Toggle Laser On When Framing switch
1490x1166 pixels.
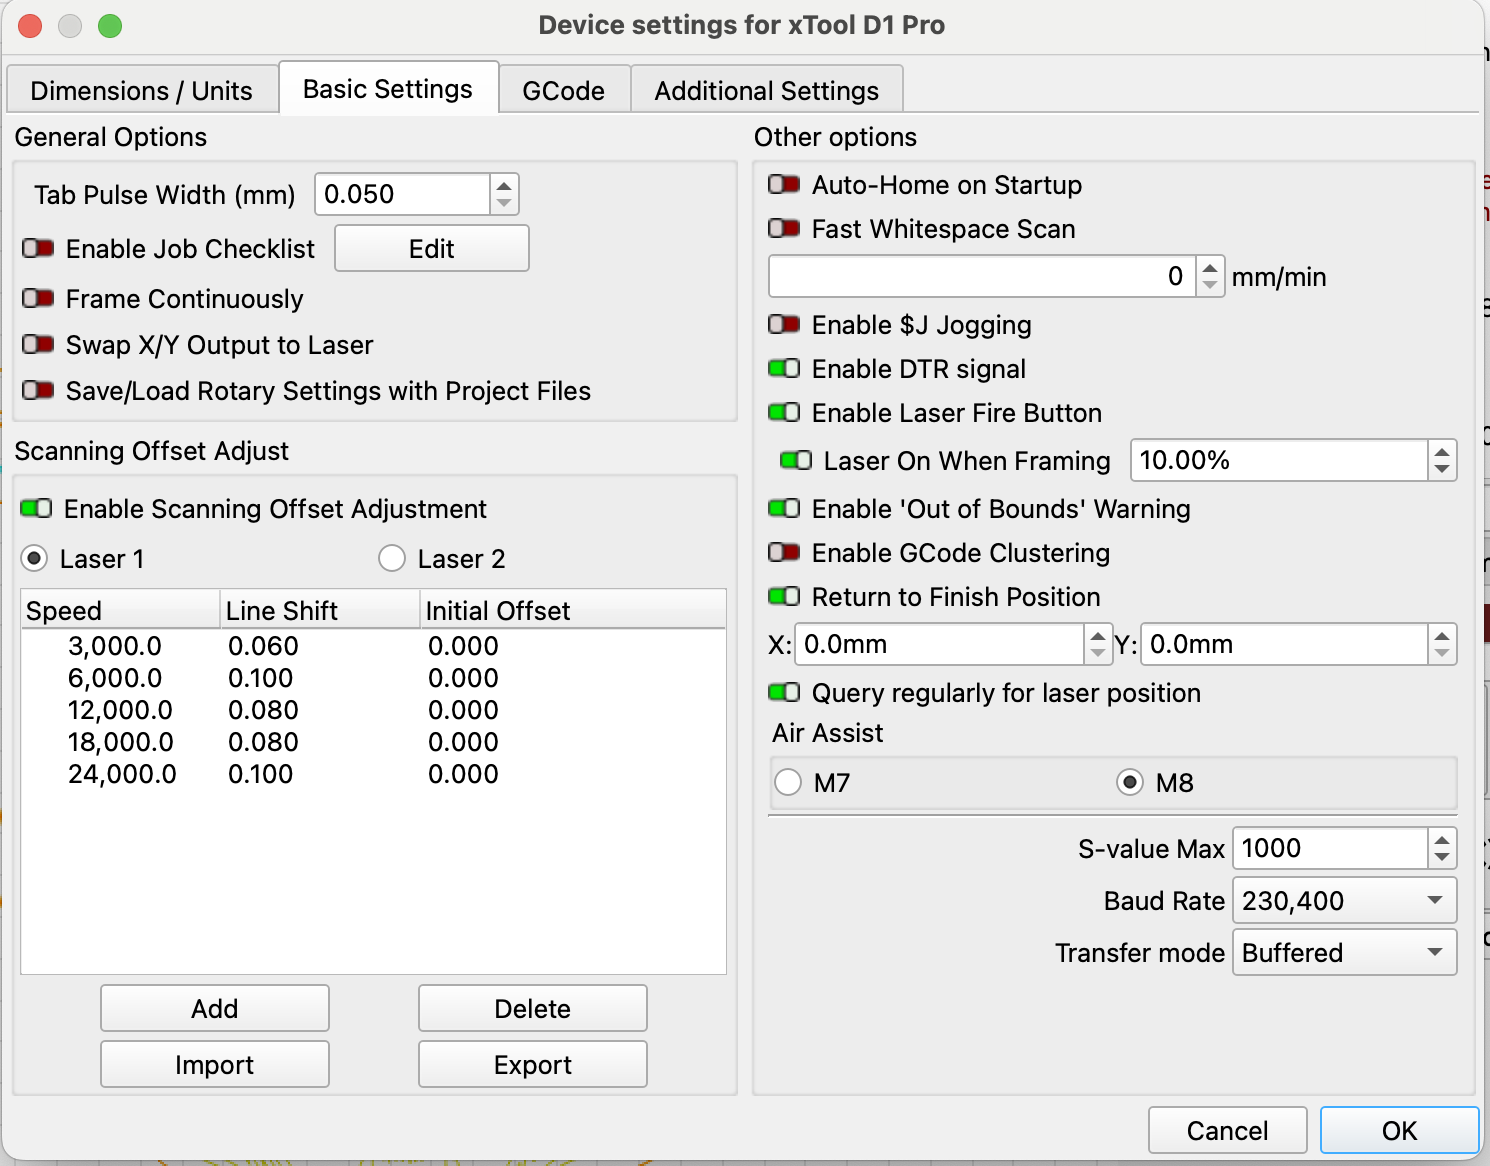tap(796, 460)
